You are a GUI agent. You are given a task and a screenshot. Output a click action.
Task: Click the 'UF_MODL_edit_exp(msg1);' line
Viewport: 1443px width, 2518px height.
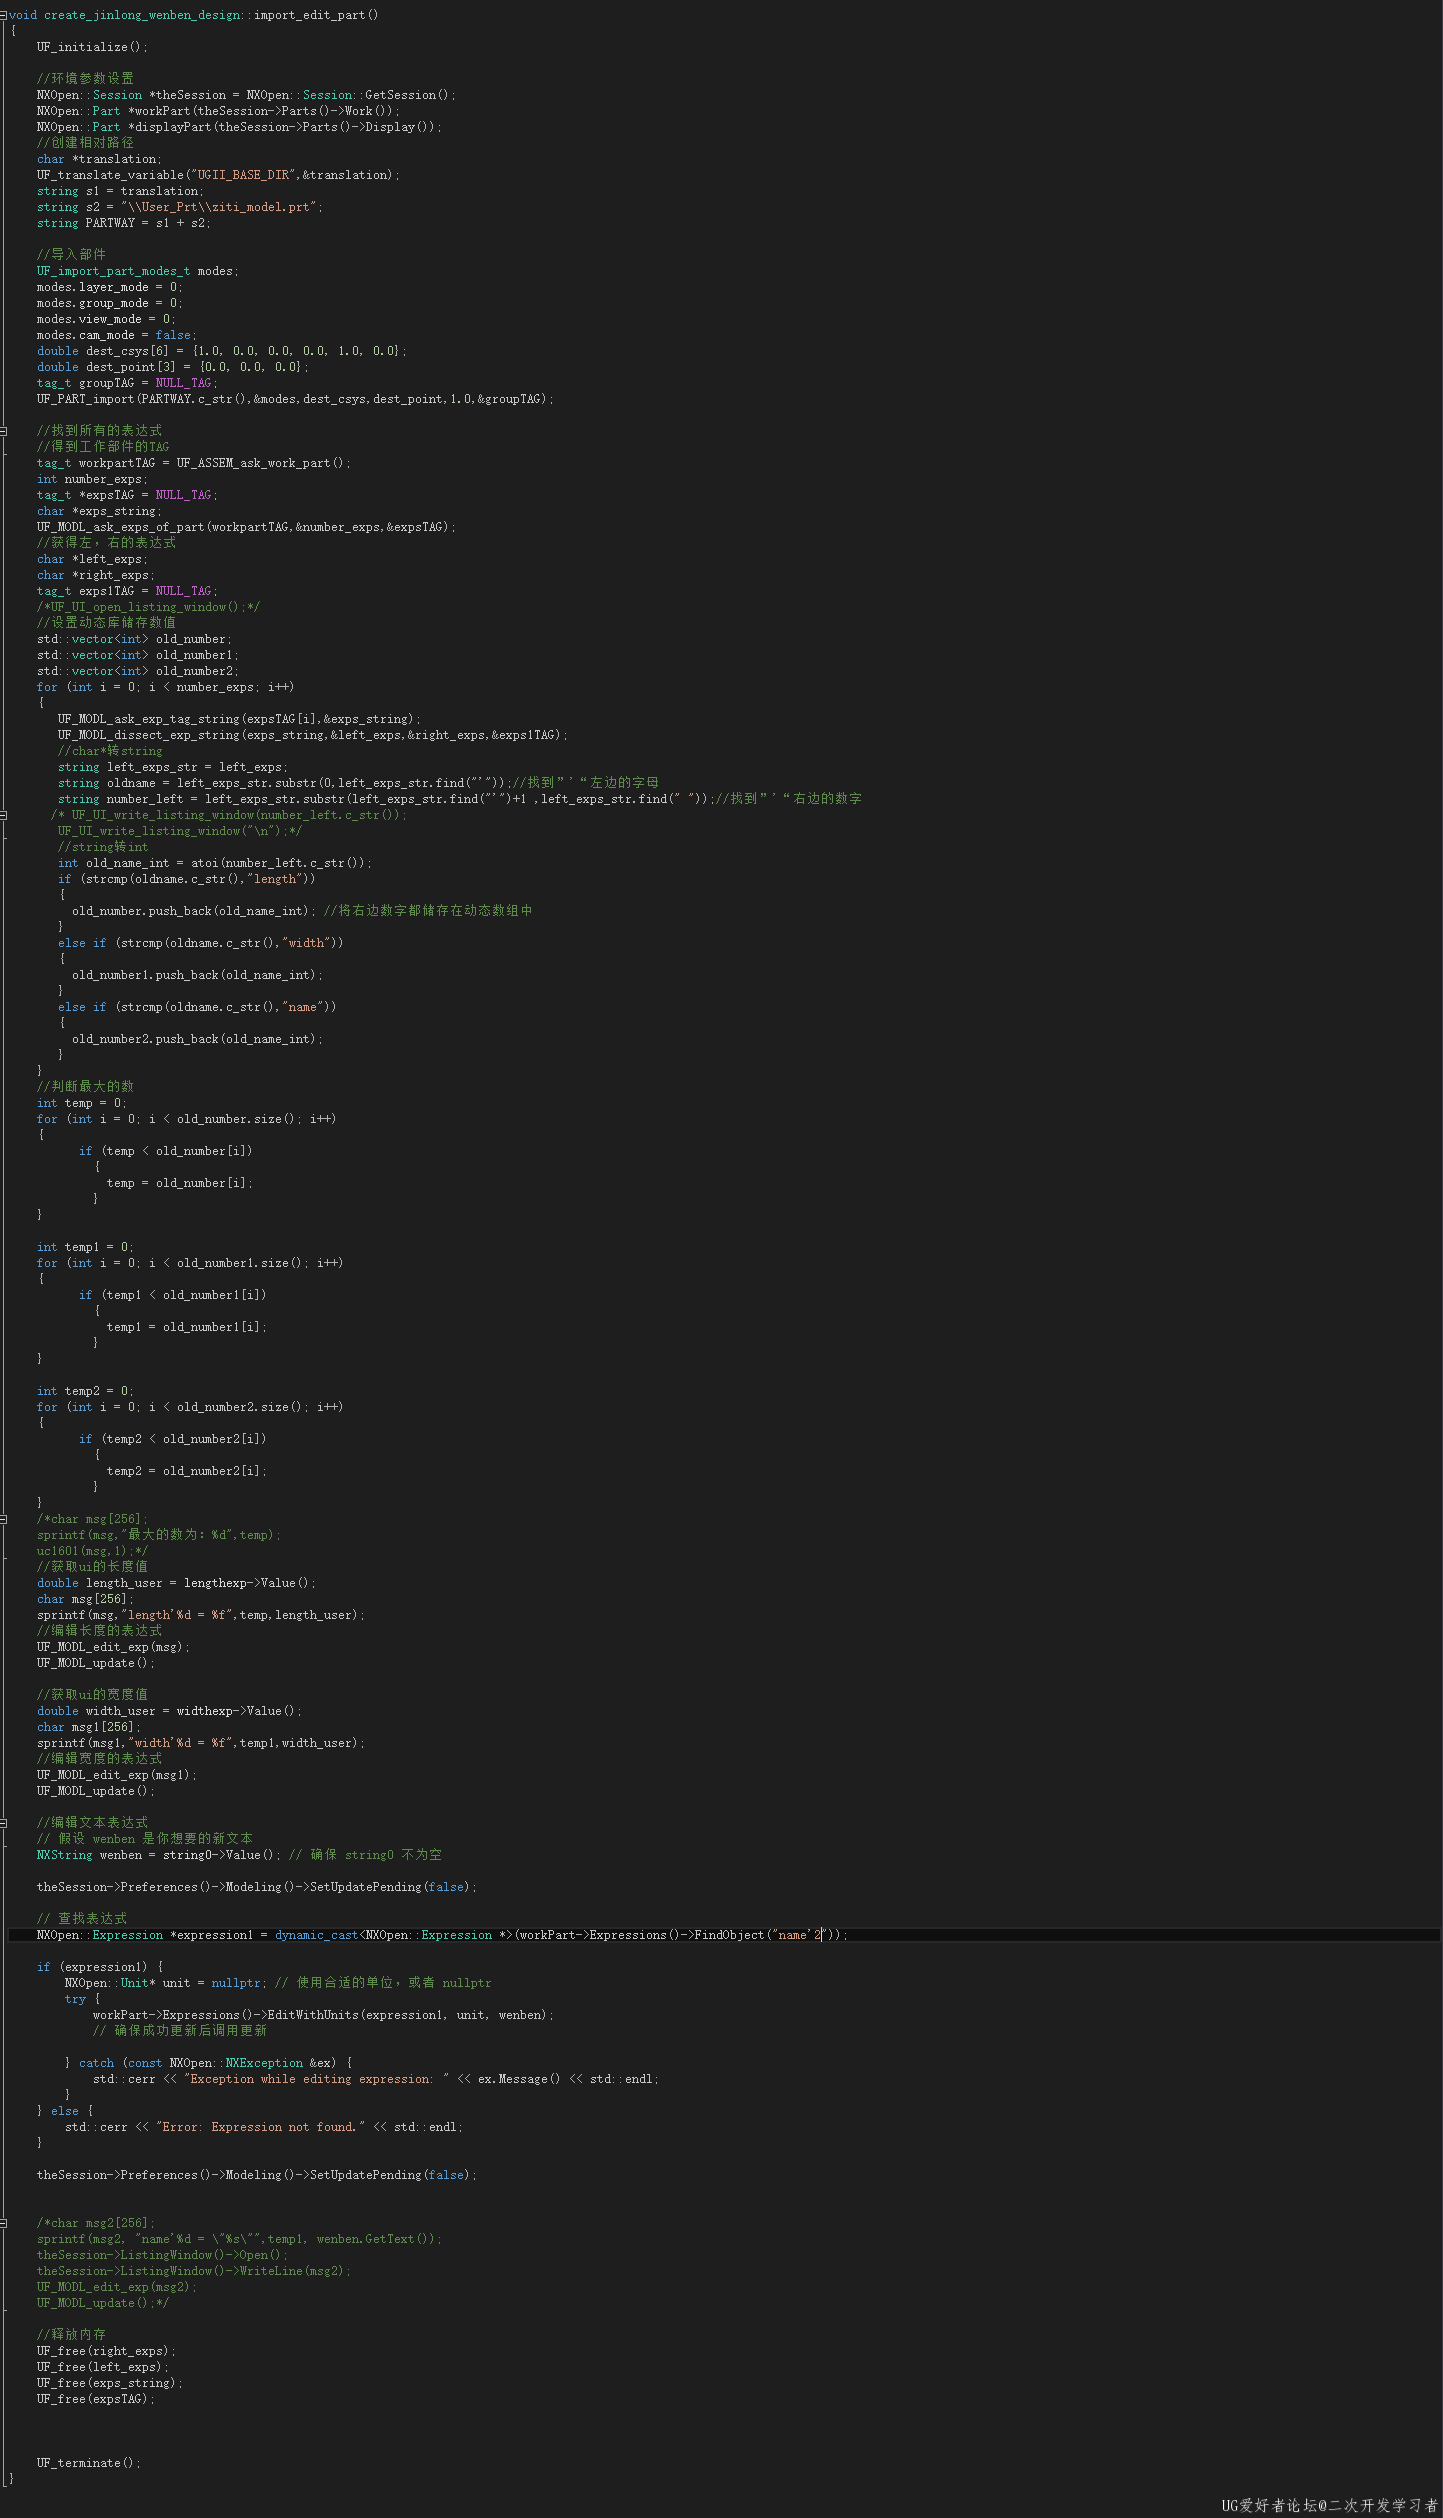(x=117, y=1775)
